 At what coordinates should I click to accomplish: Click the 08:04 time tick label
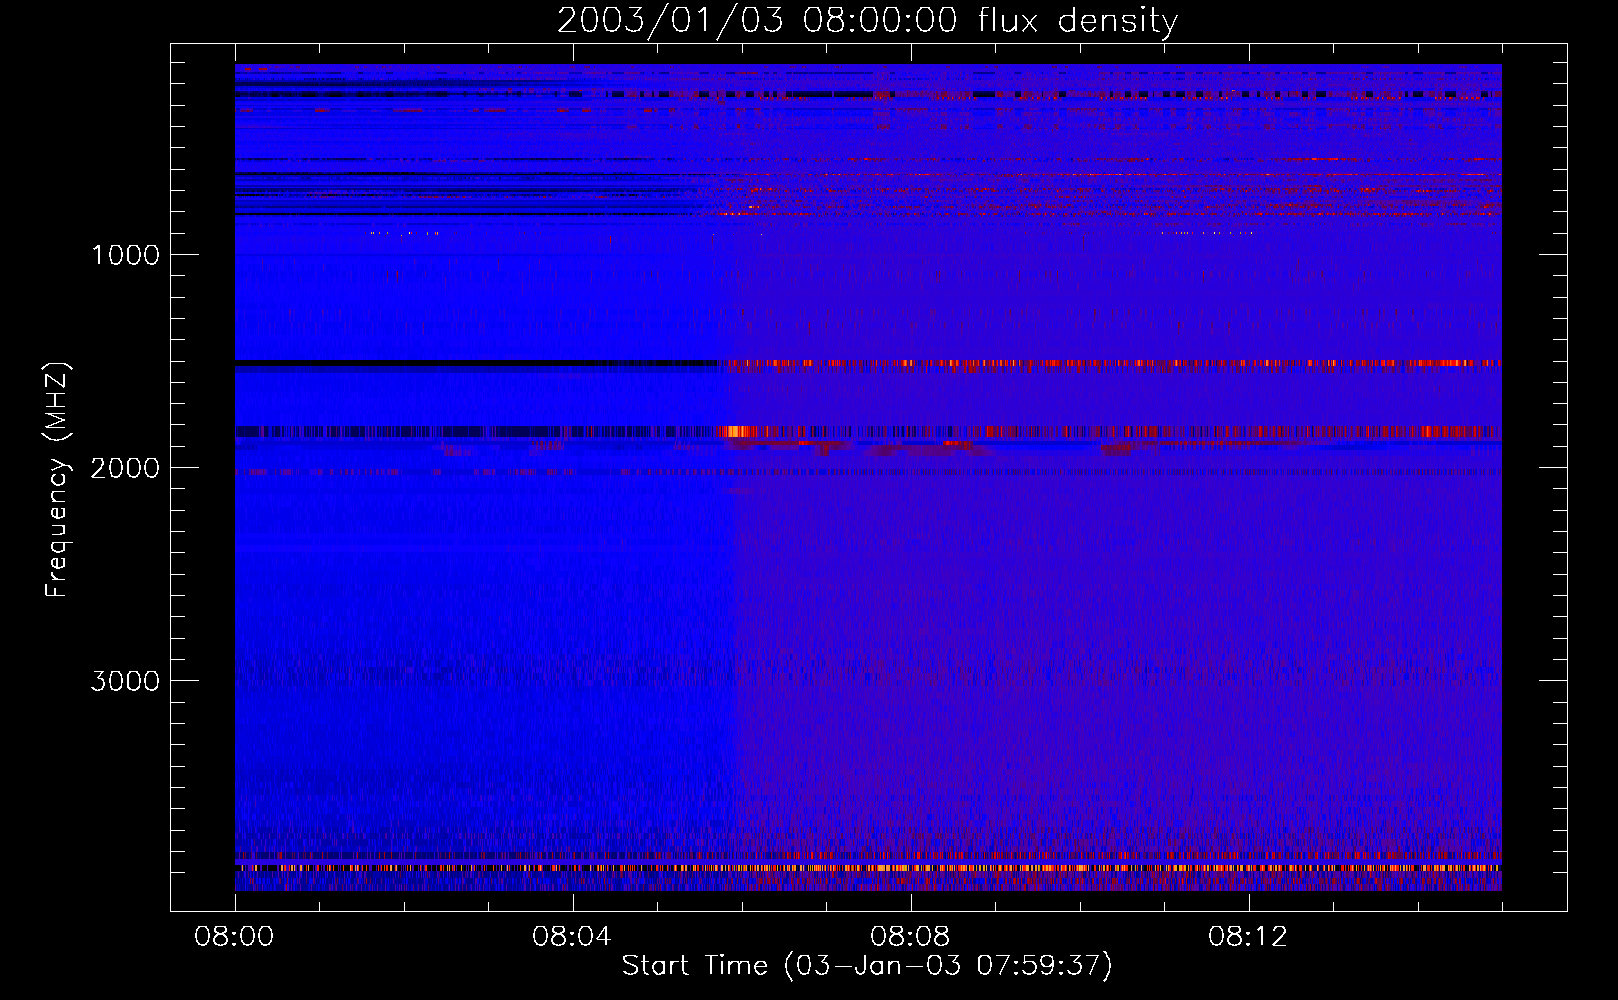[x=572, y=937]
